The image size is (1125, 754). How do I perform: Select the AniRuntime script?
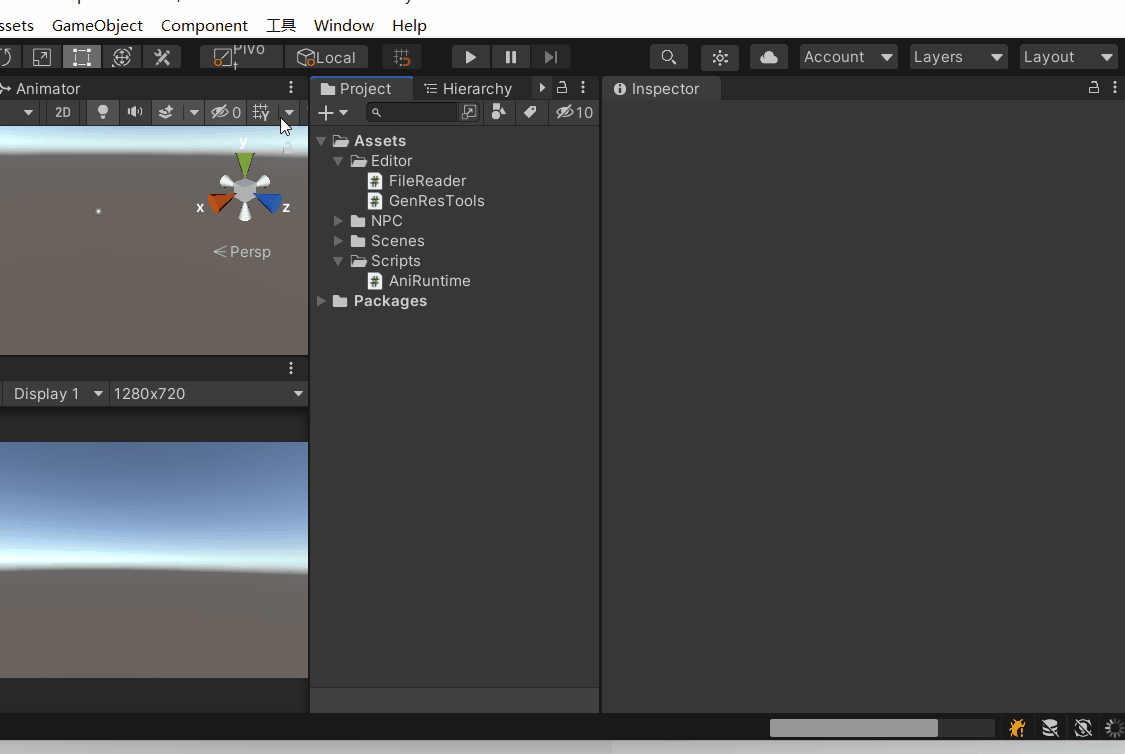coord(418,281)
